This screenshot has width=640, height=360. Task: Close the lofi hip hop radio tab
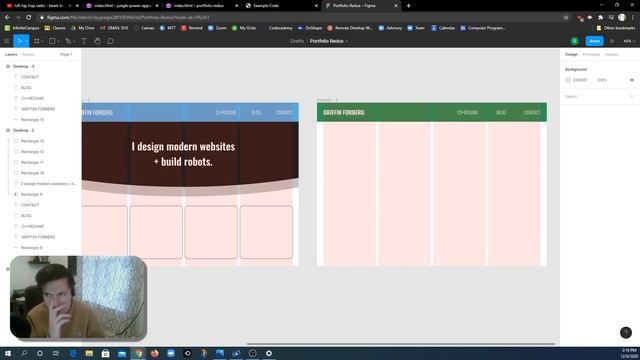[x=77, y=6]
